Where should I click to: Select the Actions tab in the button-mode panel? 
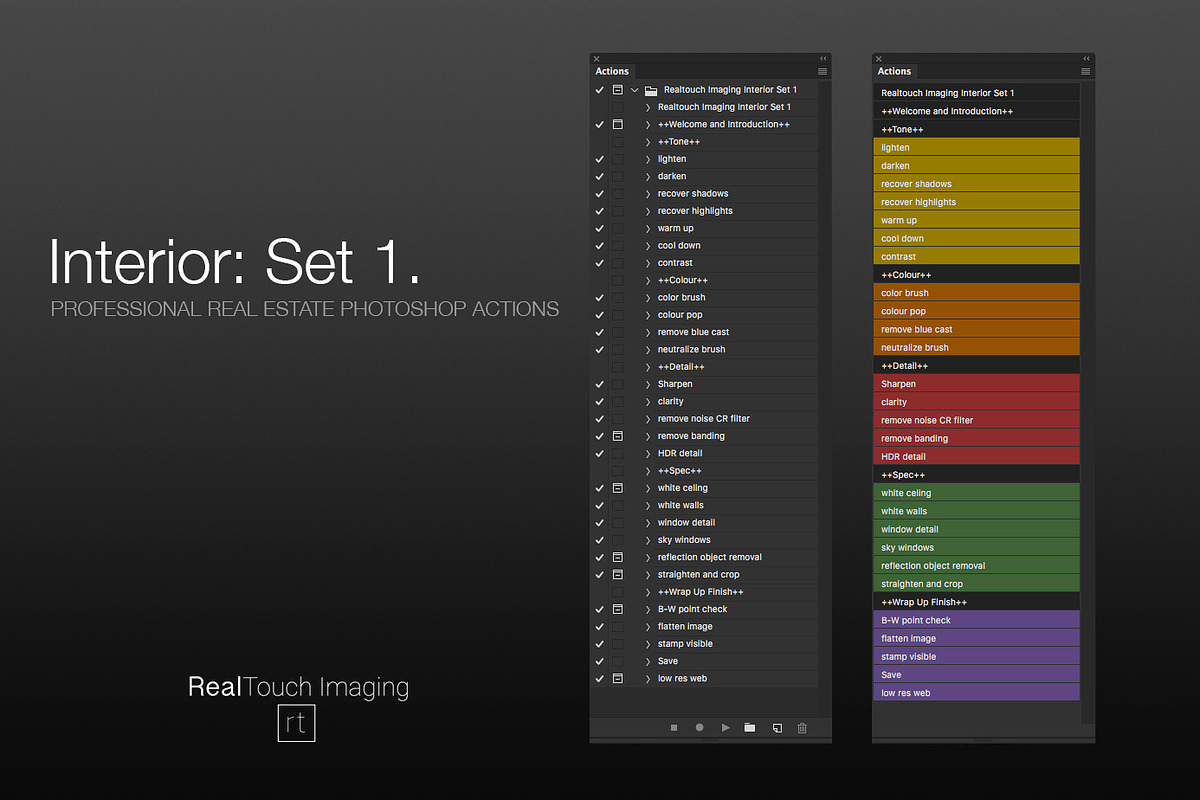point(894,71)
